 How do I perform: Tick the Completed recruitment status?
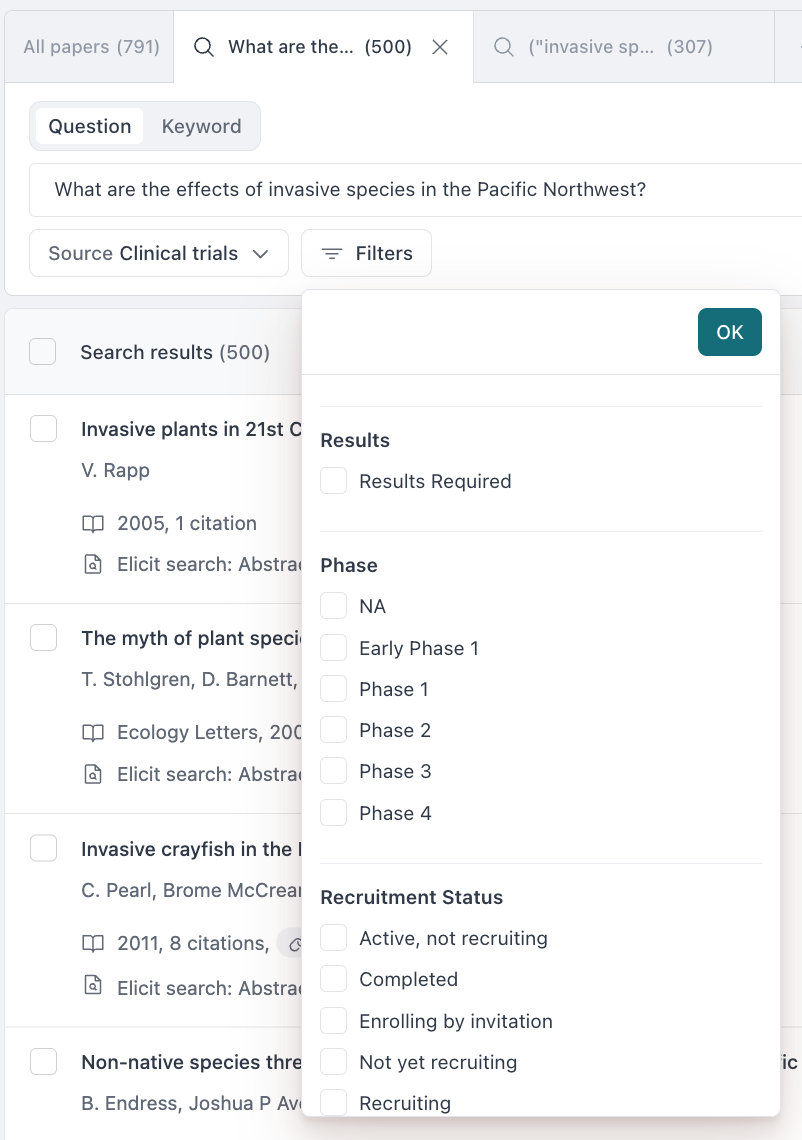click(x=334, y=980)
